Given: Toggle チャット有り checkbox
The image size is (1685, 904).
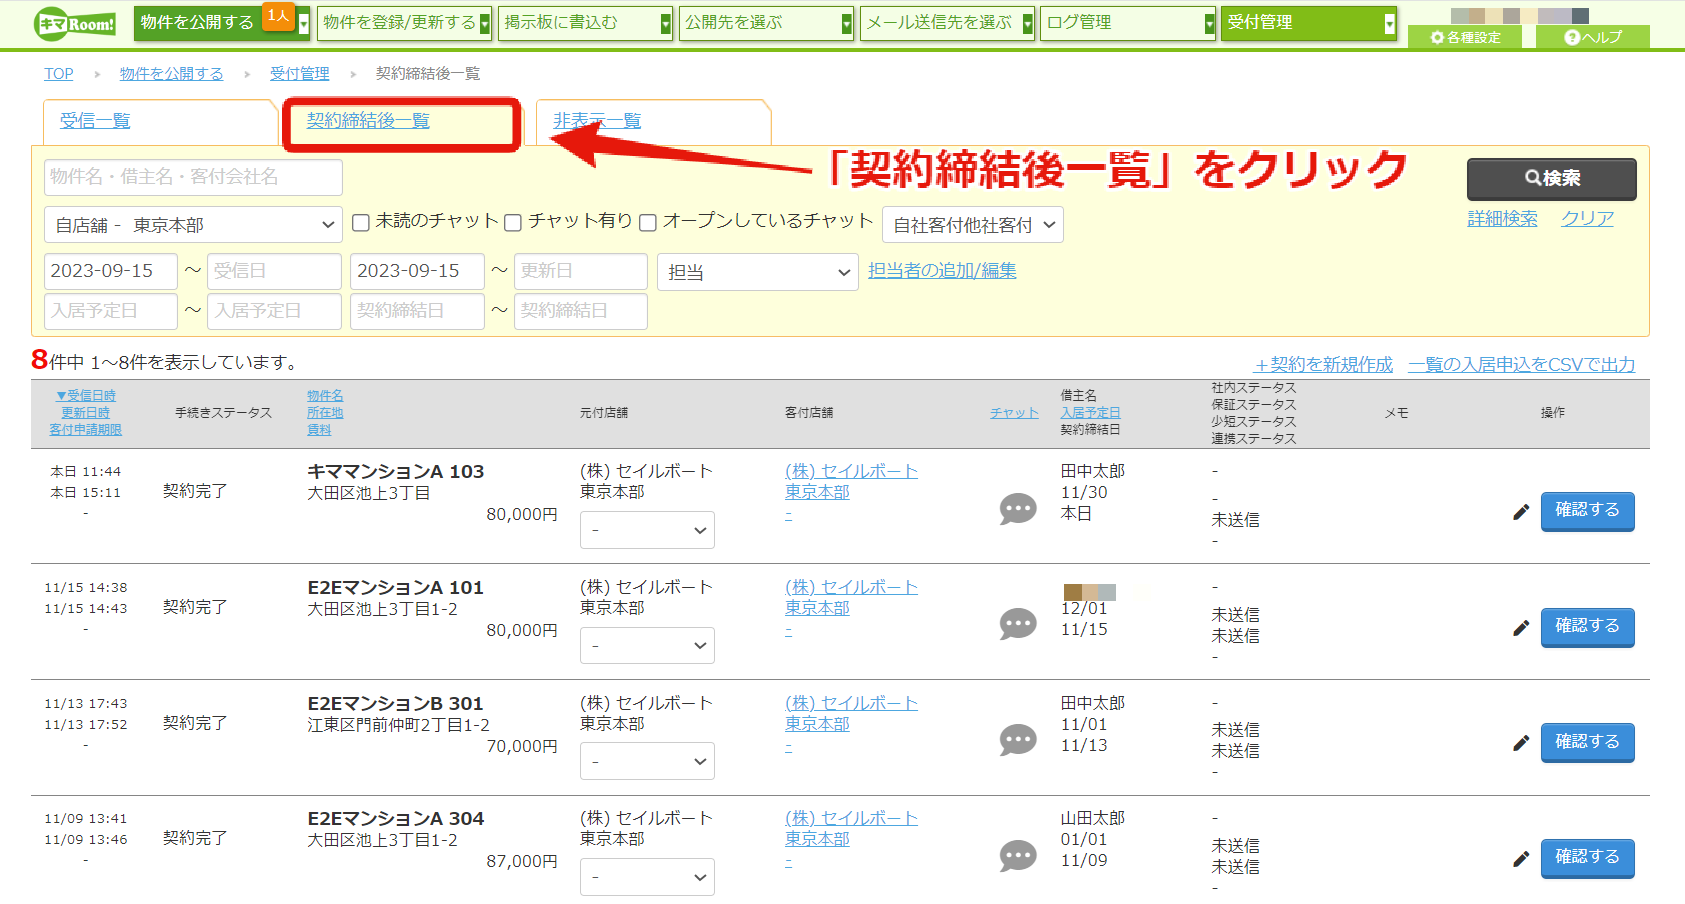Looking at the screenshot, I should point(513,222).
